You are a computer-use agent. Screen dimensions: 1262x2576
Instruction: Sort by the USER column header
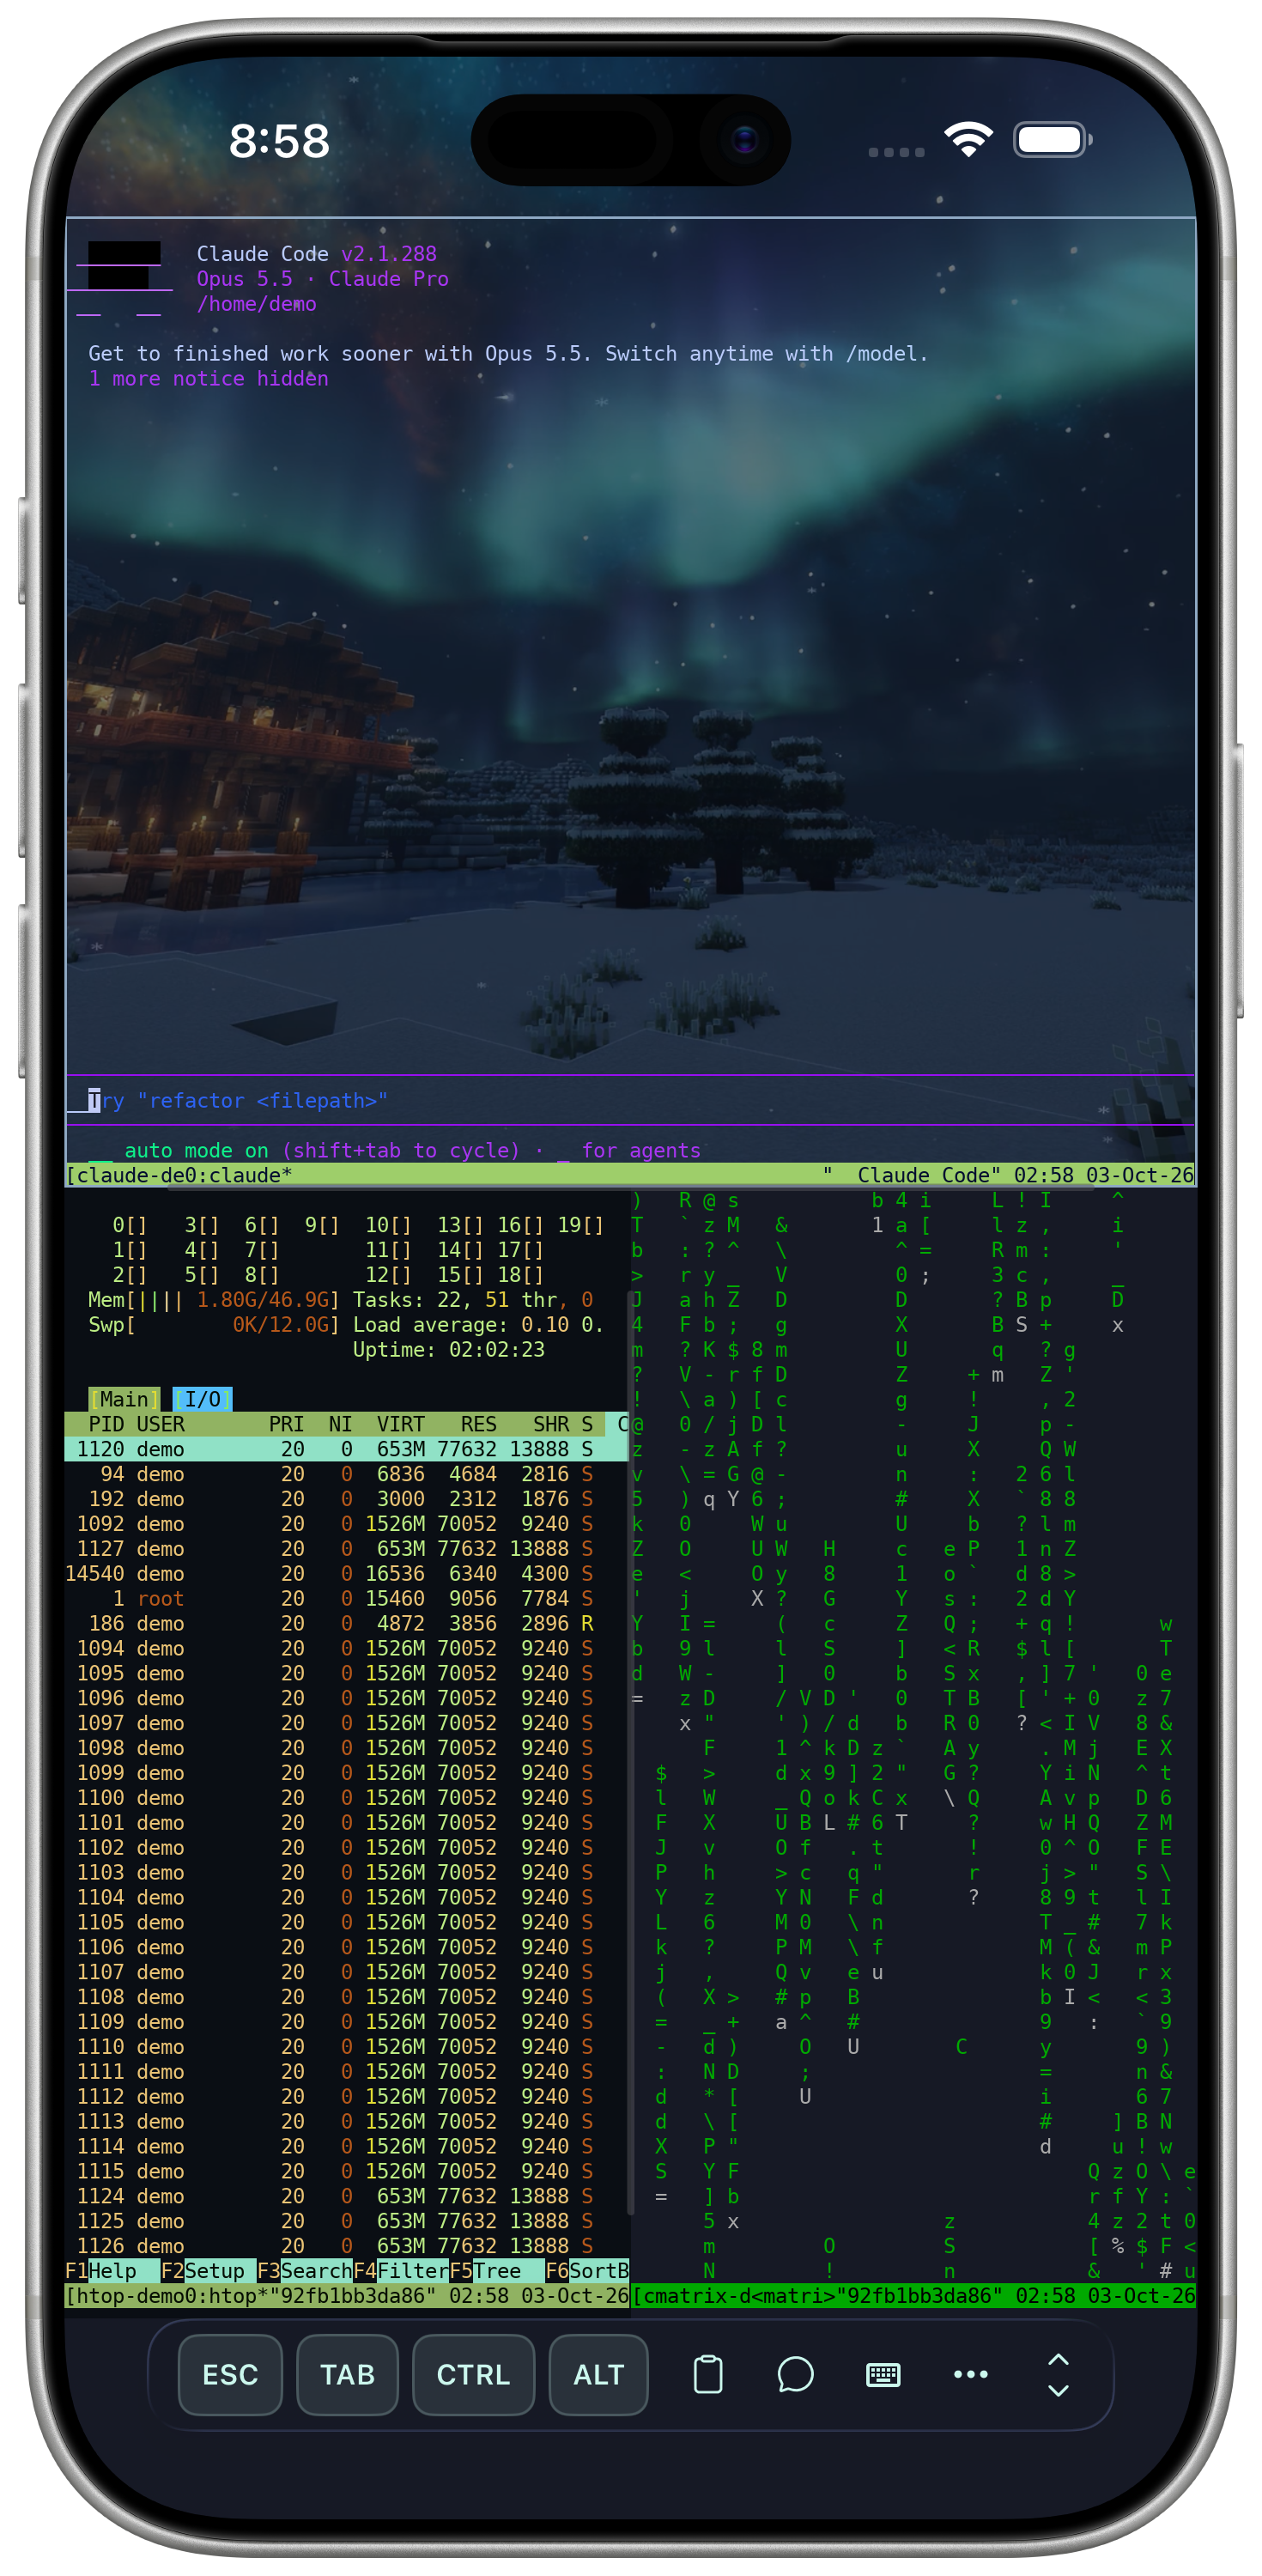tap(160, 1424)
